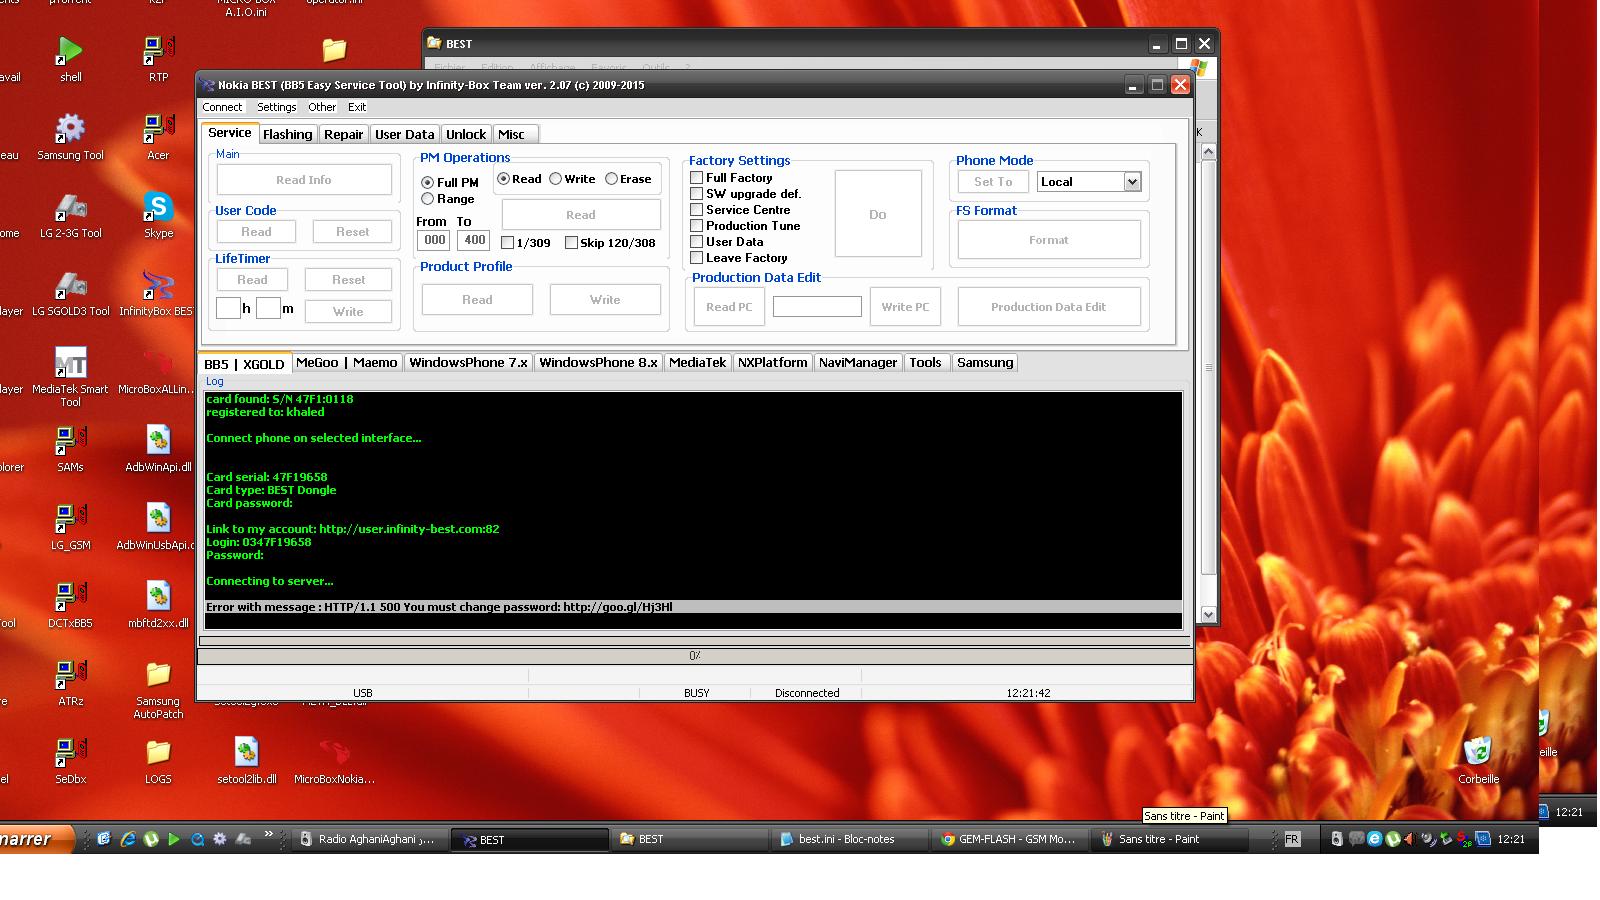Click uTorrent icon in quick launch

[151, 839]
